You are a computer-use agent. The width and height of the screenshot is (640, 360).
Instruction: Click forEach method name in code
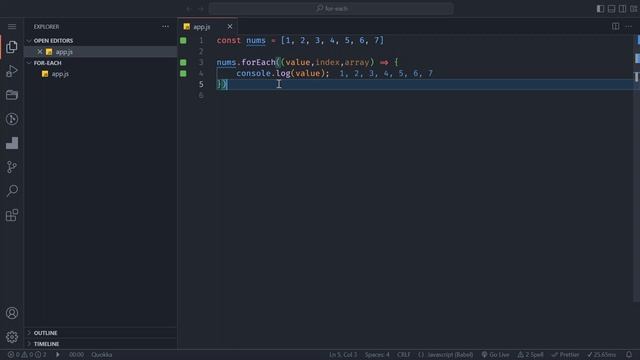point(258,62)
